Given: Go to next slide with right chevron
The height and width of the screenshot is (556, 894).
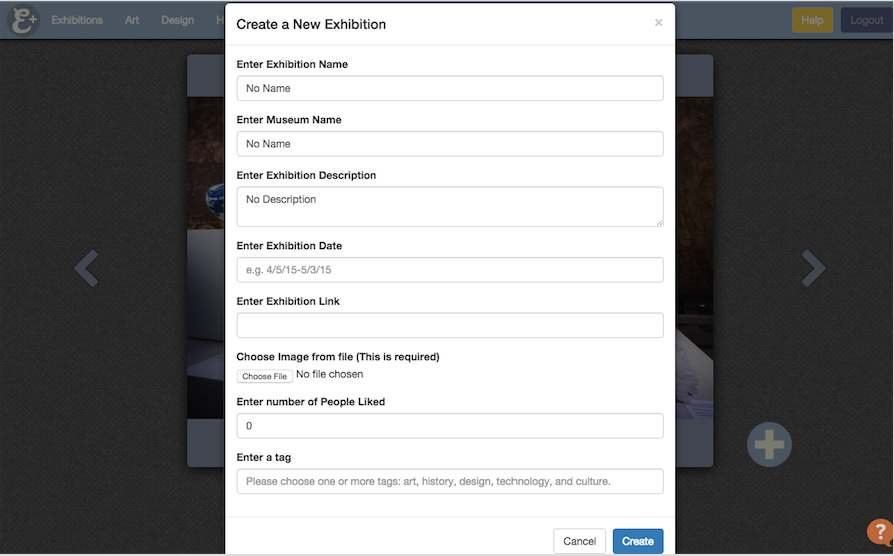Looking at the screenshot, I should coord(812,268).
